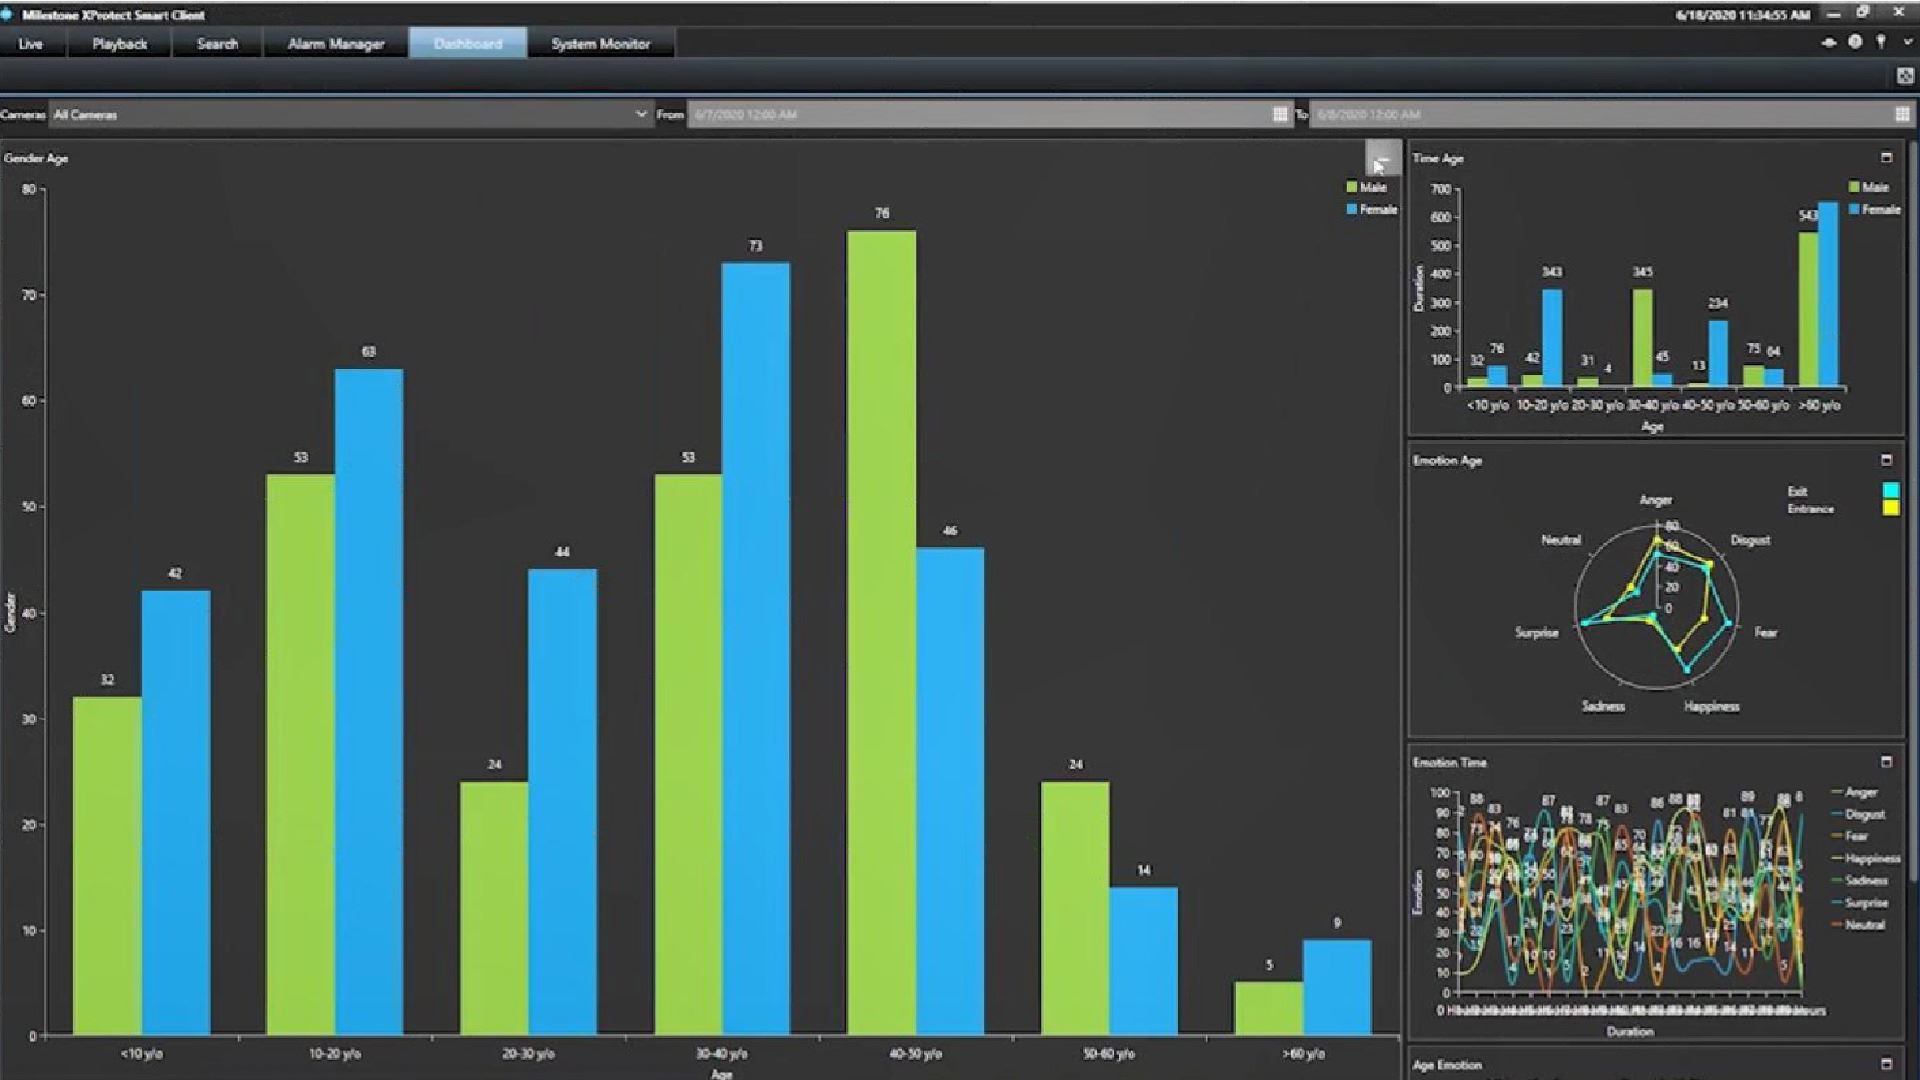Click the Milestone XProtect app icon
Image resolution: width=1920 pixels, height=1080 pixels.
(x=7, y=14)
